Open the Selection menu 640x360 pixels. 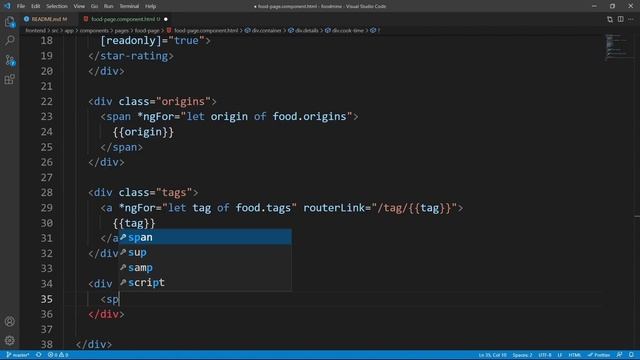click(x=57, y=6)
